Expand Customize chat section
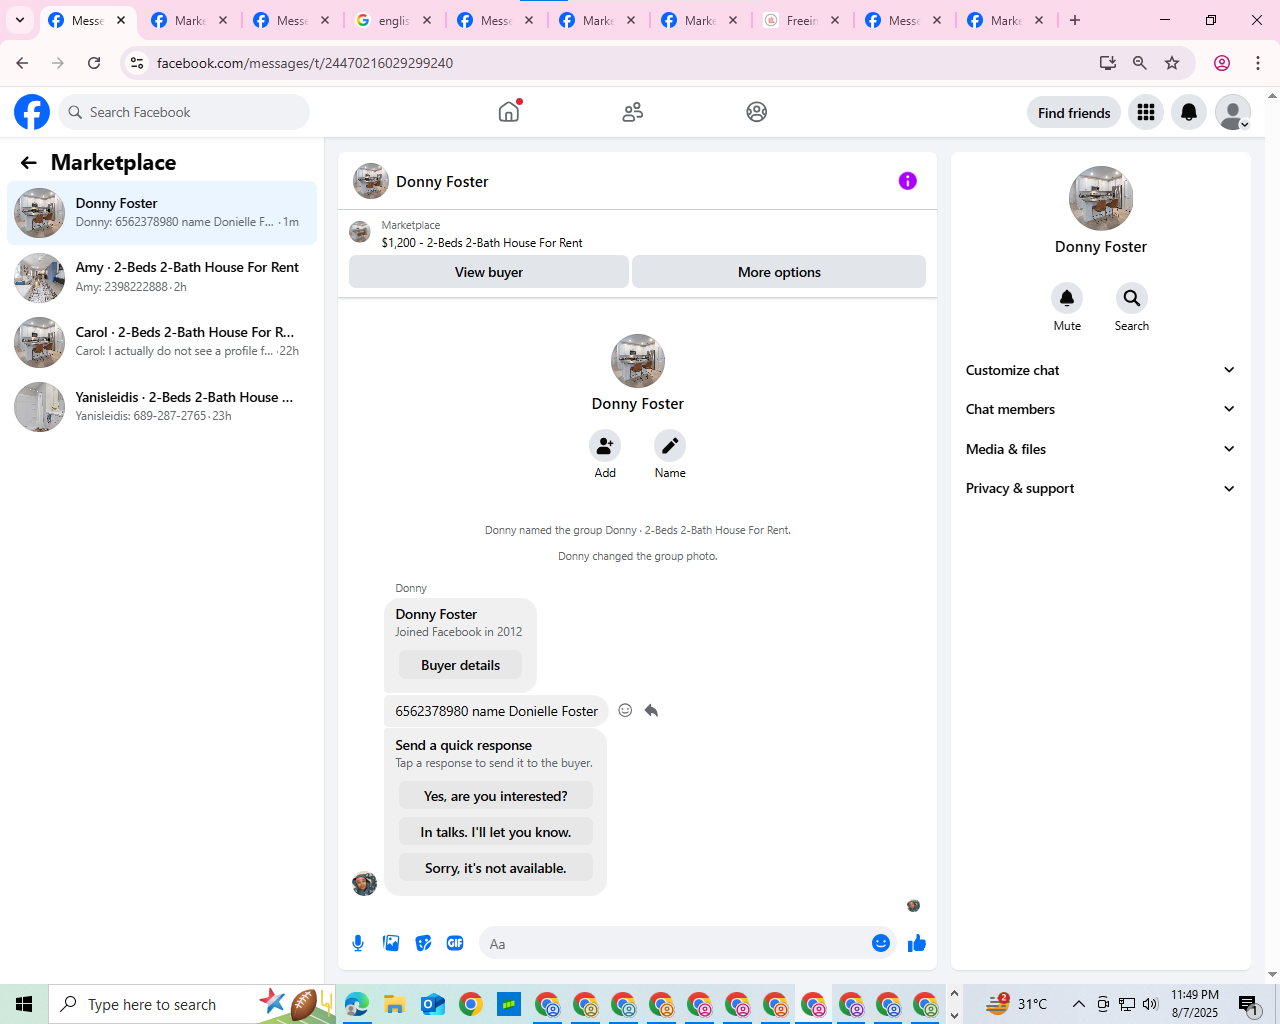This screenshot has height=1024, width=1280. (x=1100, y=370)
